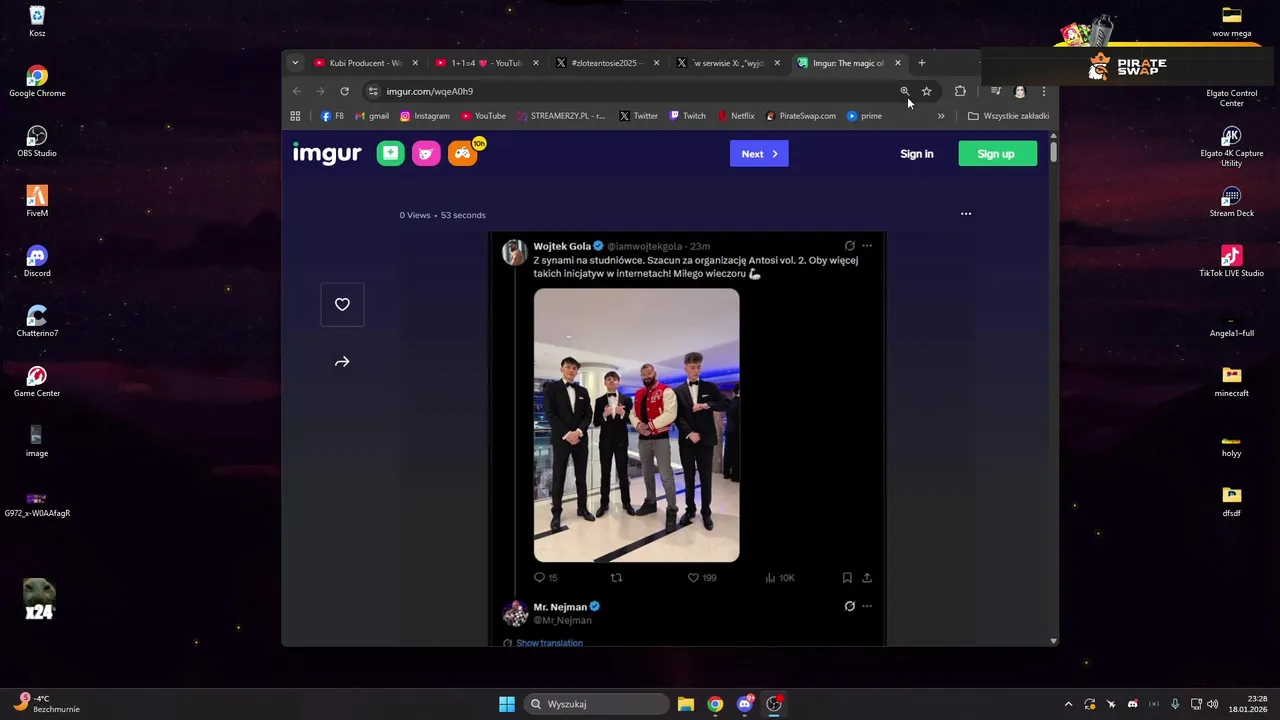Click the imgur logo

[327, 154]
